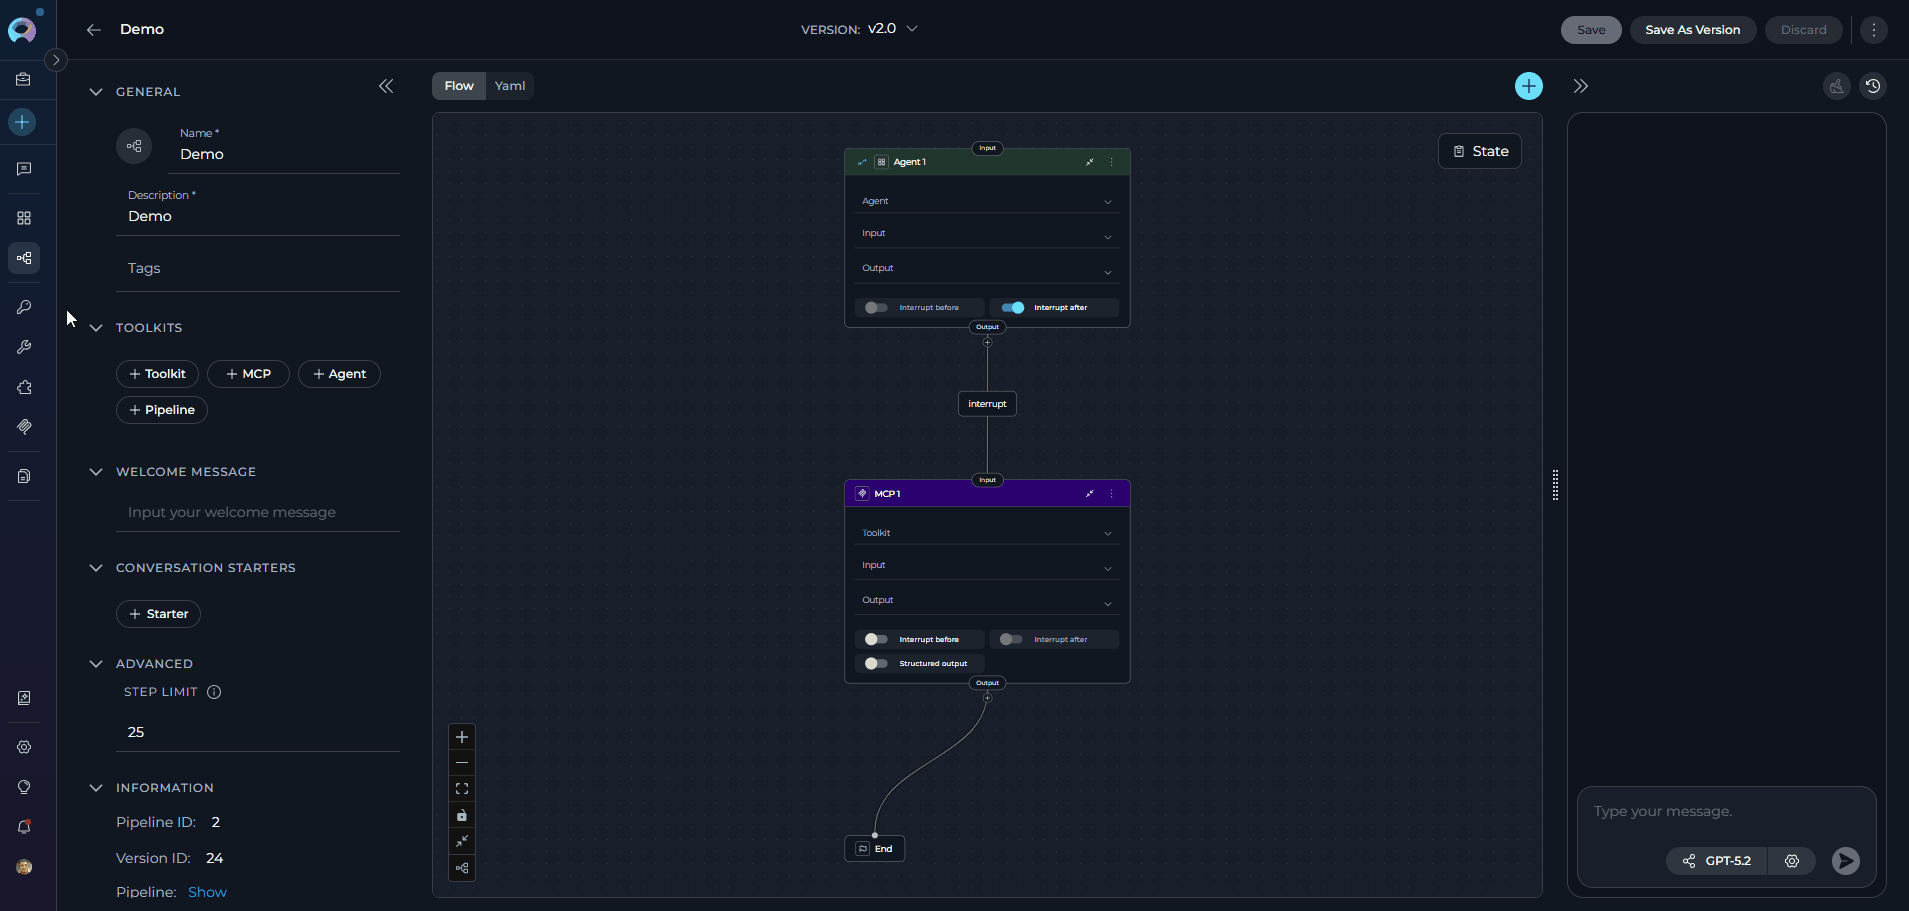The width and height of the screenshot is (1909, 911).
Task: Click the fit-view icon in canvas controls
Action: click(461, 789)
